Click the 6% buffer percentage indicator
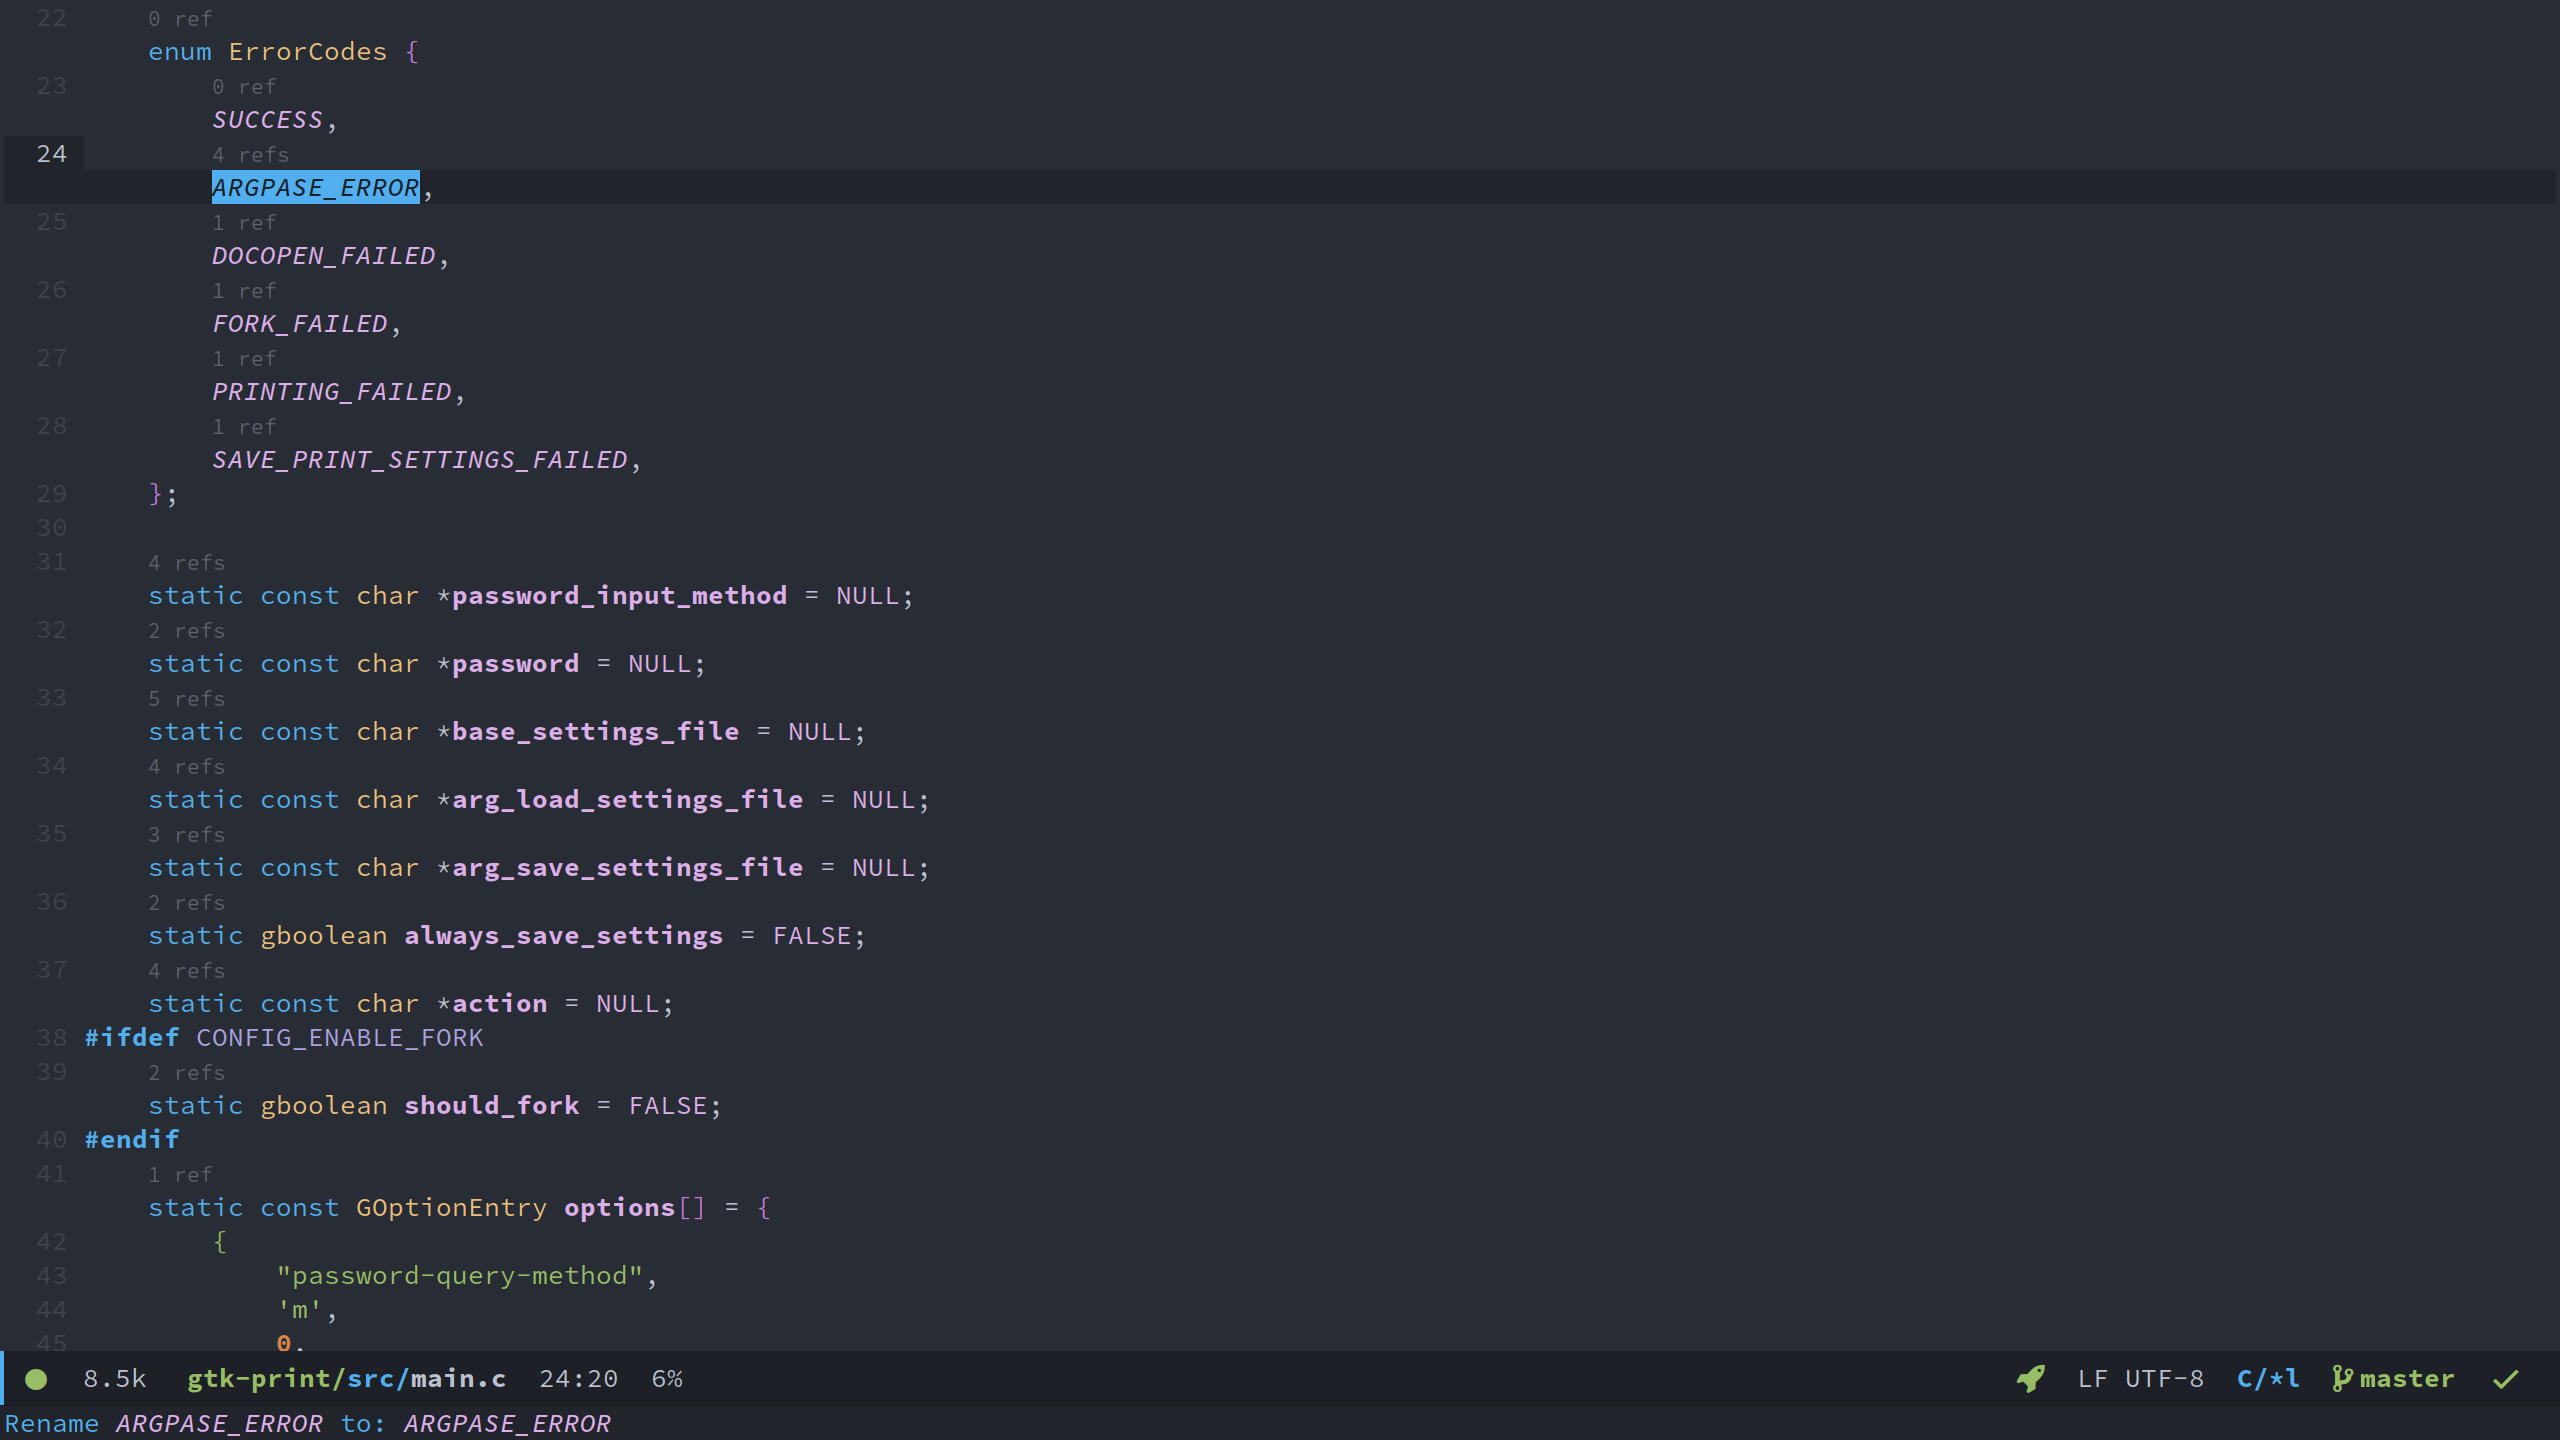Screen dimensions: 2560x1440 coord(666,1379)
